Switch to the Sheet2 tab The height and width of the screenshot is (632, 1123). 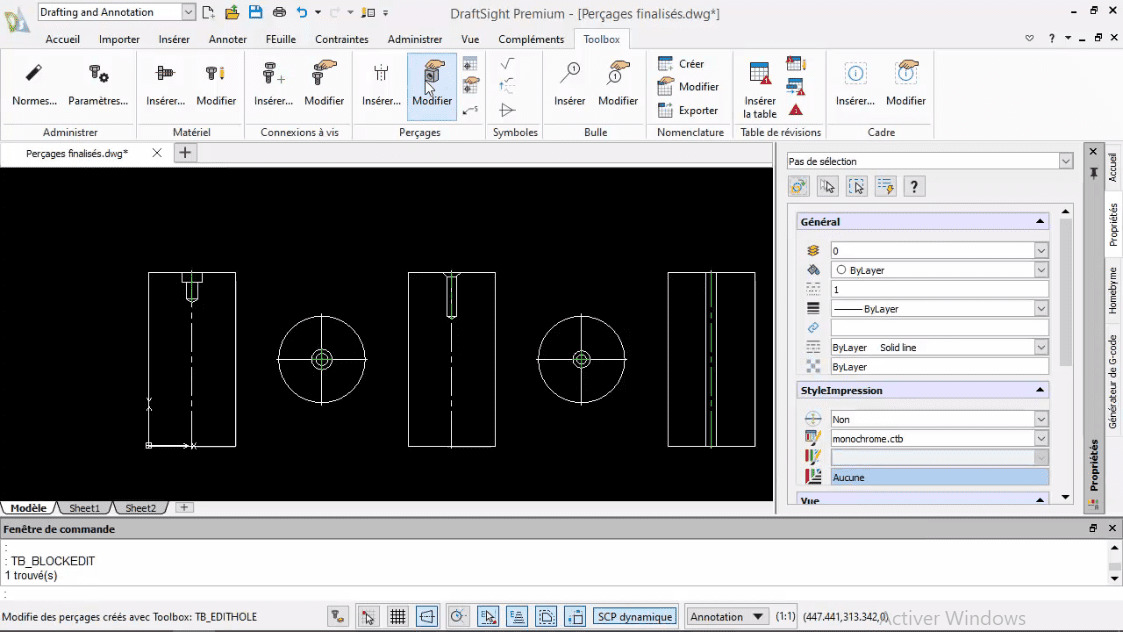(140, 508)
